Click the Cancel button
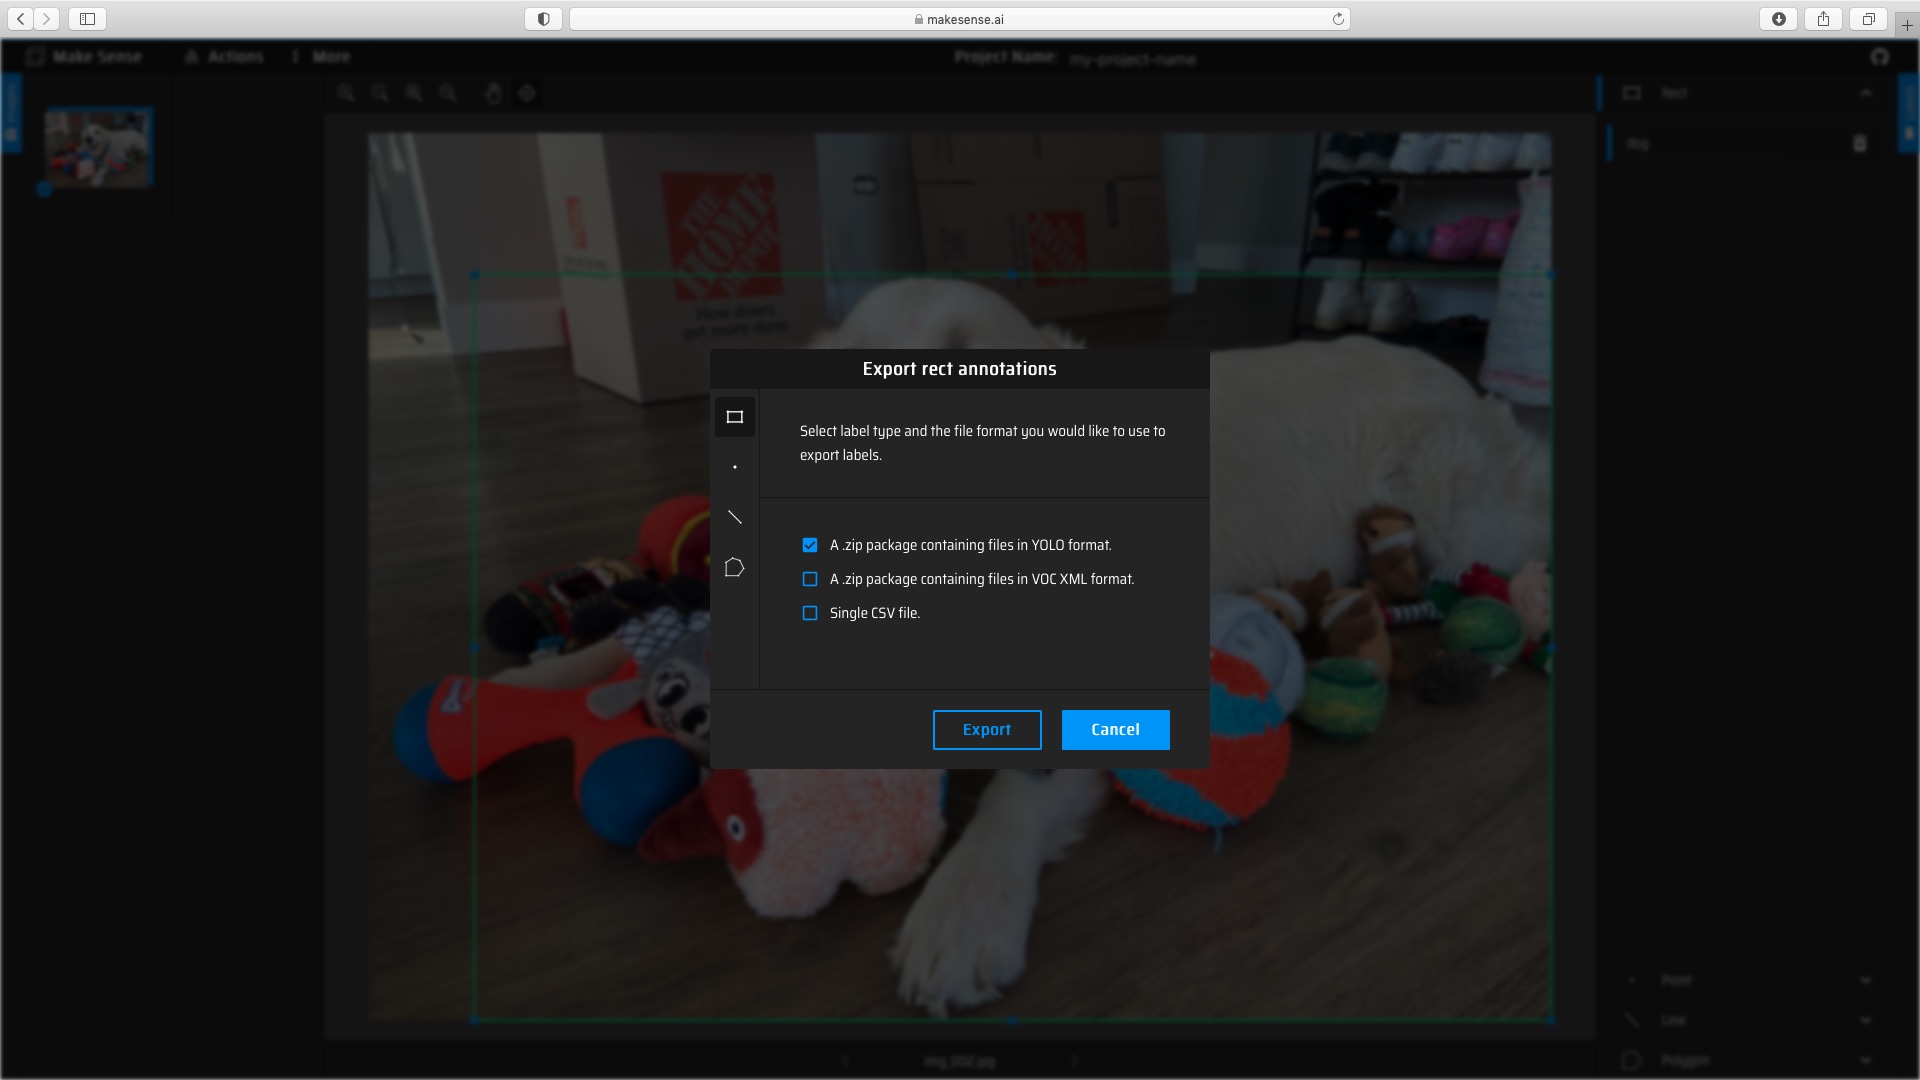 (x=1115, y=730)
